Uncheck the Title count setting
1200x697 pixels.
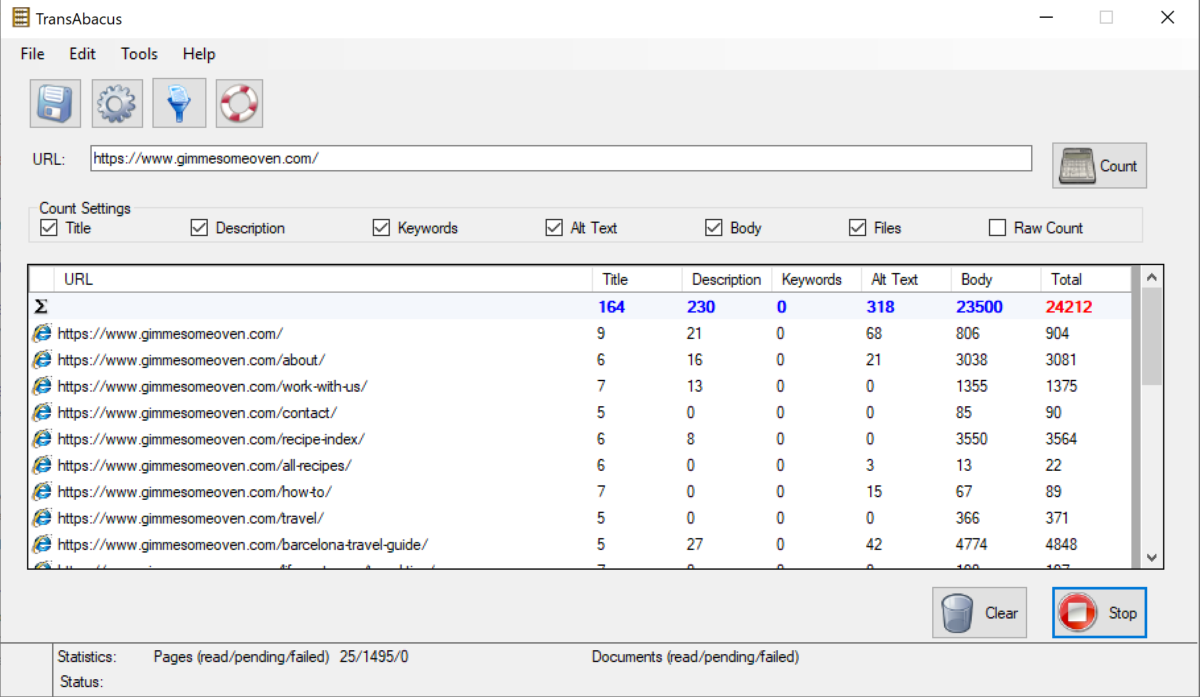(48, 228)
